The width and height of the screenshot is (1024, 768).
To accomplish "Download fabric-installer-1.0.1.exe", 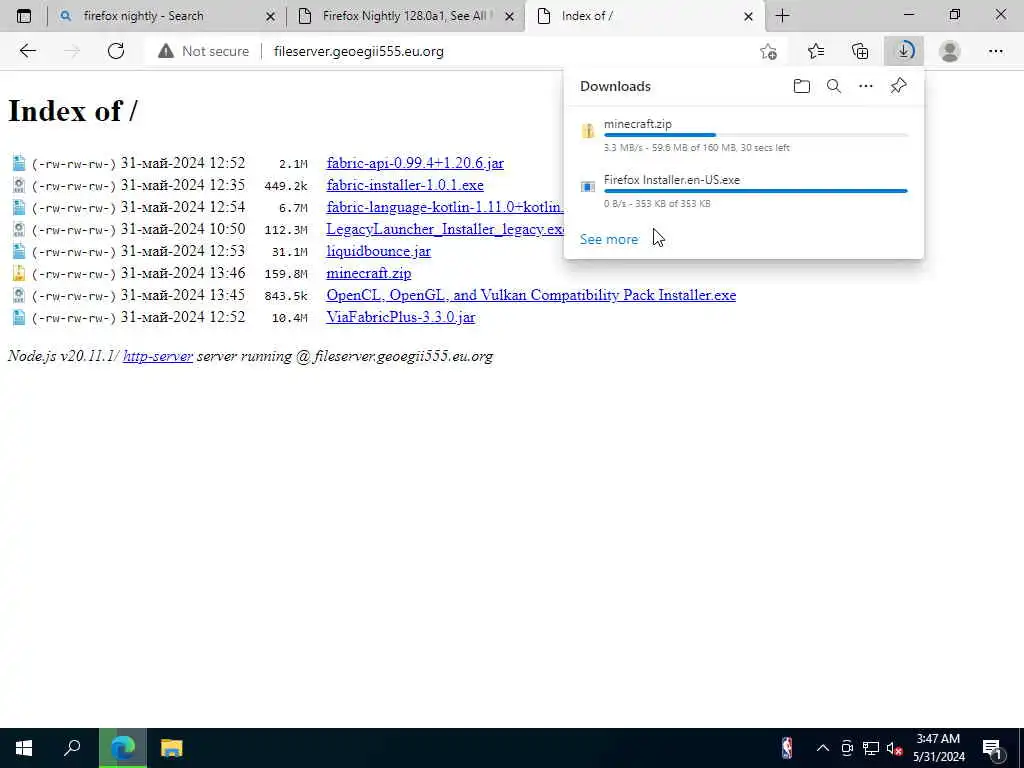I will [405, 185].
